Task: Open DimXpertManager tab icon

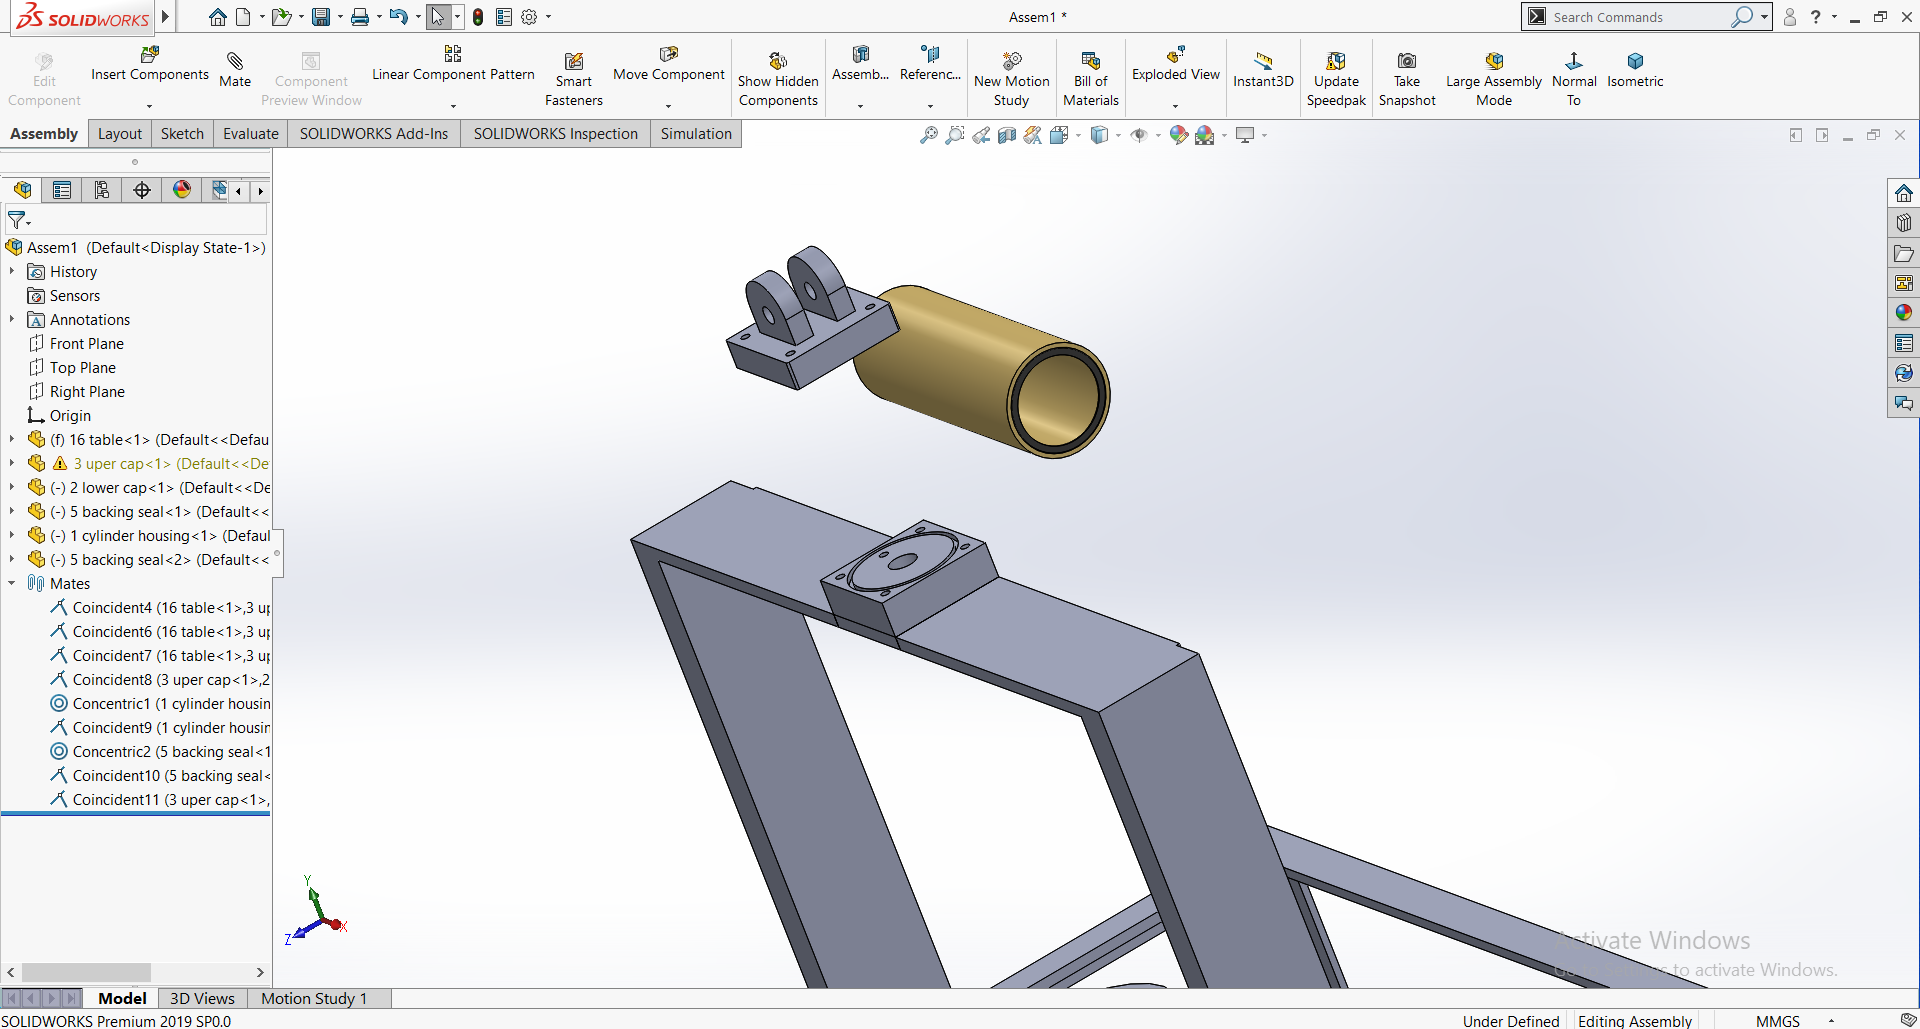Action: coord(142,190)
